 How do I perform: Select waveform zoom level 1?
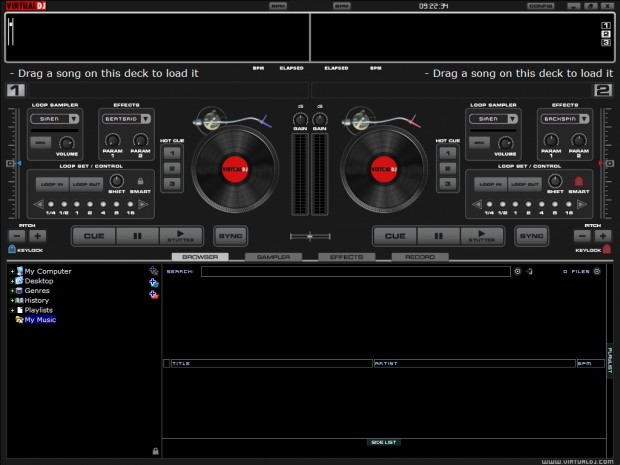[x=605, y=25]
